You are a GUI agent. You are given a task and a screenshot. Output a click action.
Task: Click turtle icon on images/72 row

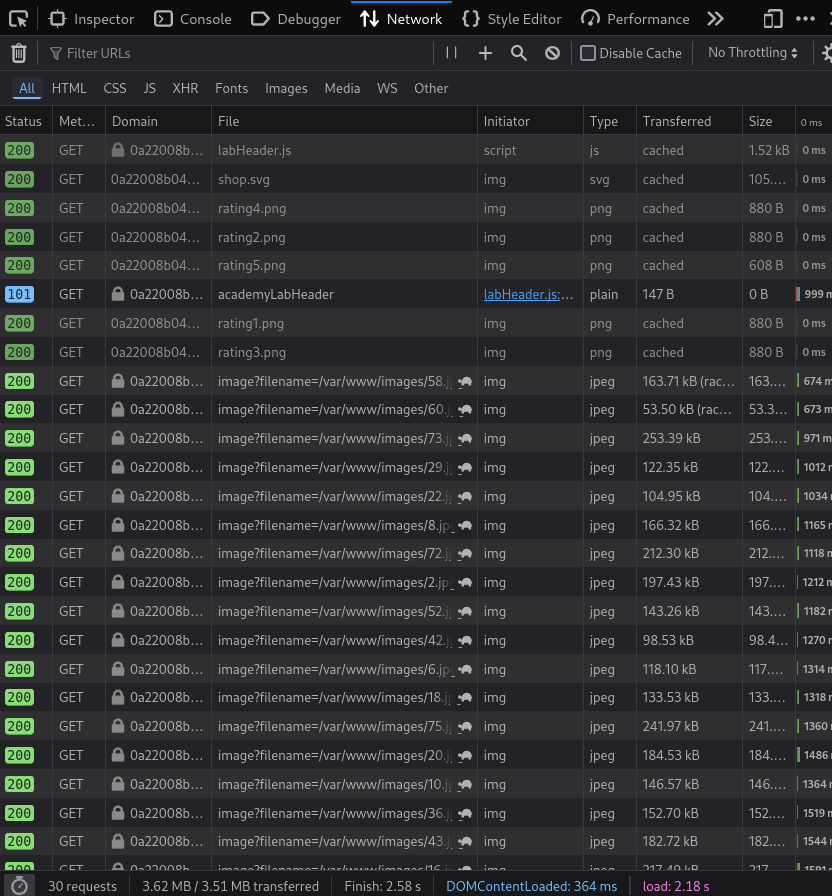click(x=465, y=553)
